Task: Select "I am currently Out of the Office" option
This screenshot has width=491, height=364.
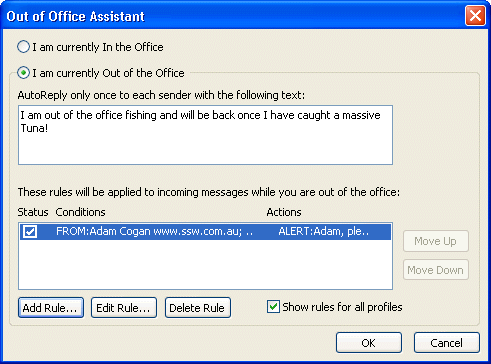Action: tap(23, 73)
